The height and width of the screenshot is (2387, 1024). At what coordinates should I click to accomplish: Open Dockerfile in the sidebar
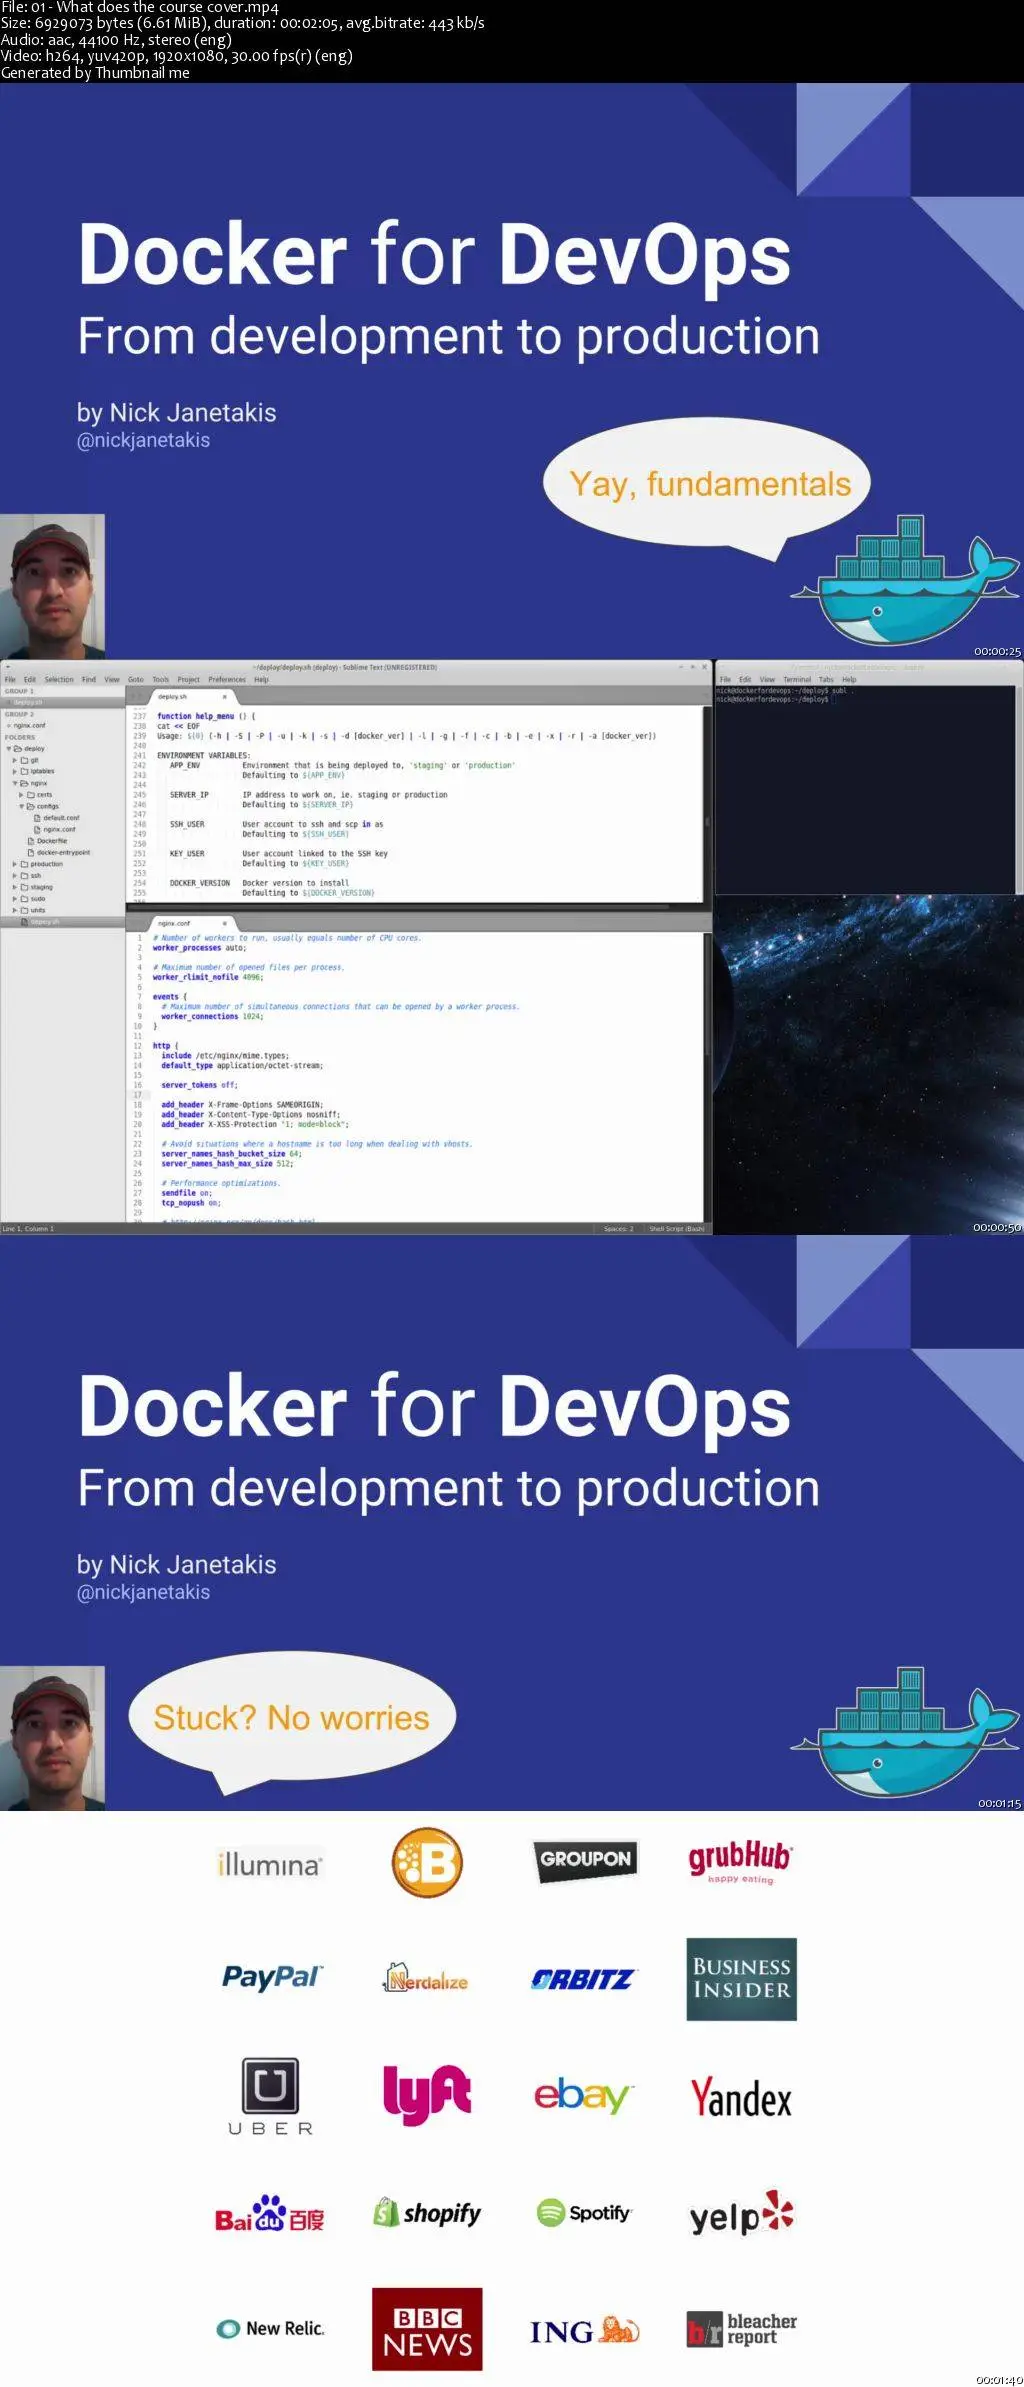point(52,841)
